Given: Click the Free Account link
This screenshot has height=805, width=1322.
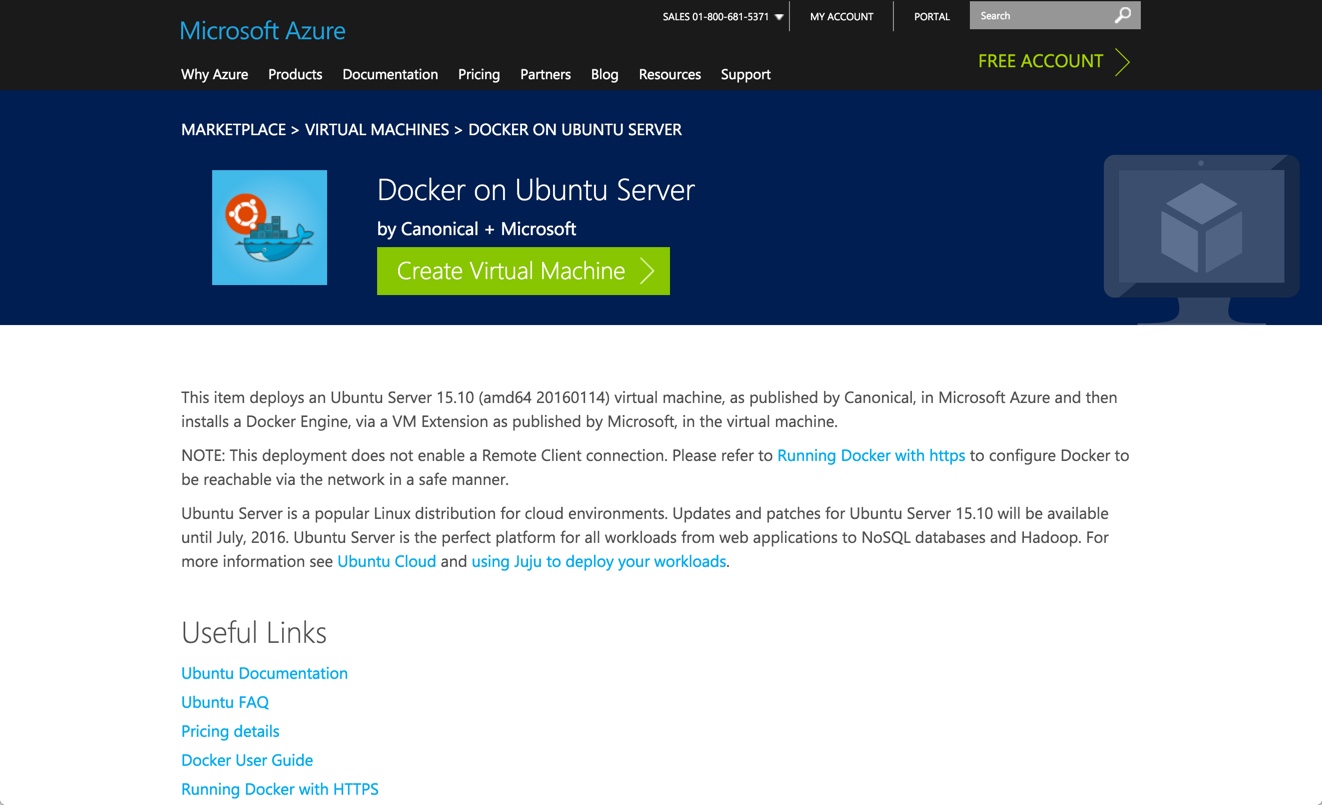Looking at the screenshot, I should pos(1040,61).
